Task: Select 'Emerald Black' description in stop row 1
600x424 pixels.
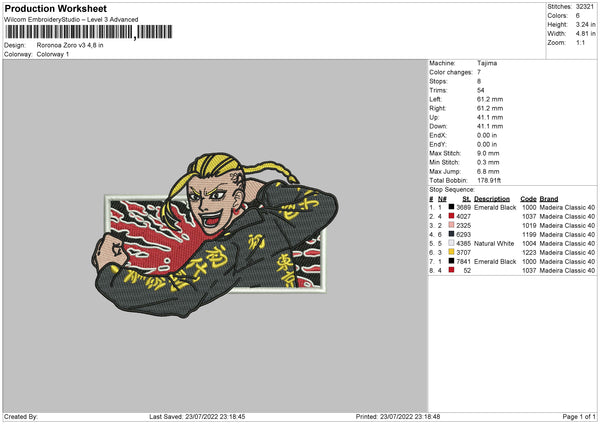Action: click(495, 207)
